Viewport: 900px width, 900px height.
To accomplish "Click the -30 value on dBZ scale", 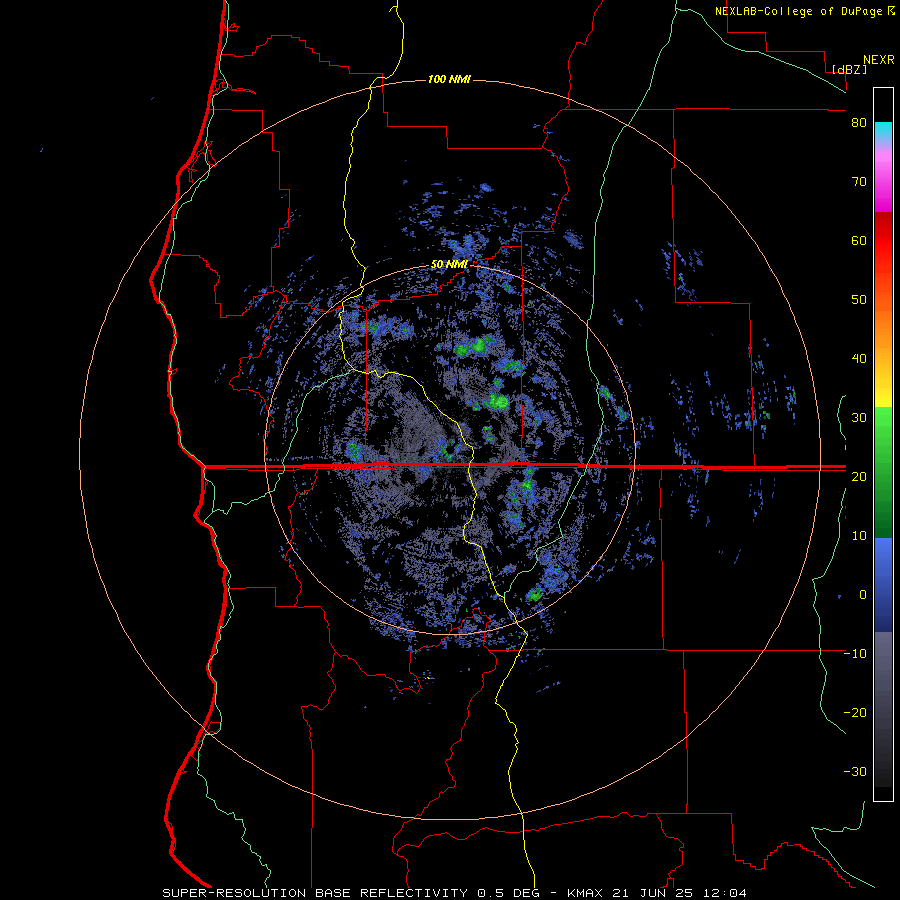I will coord(855,772).
